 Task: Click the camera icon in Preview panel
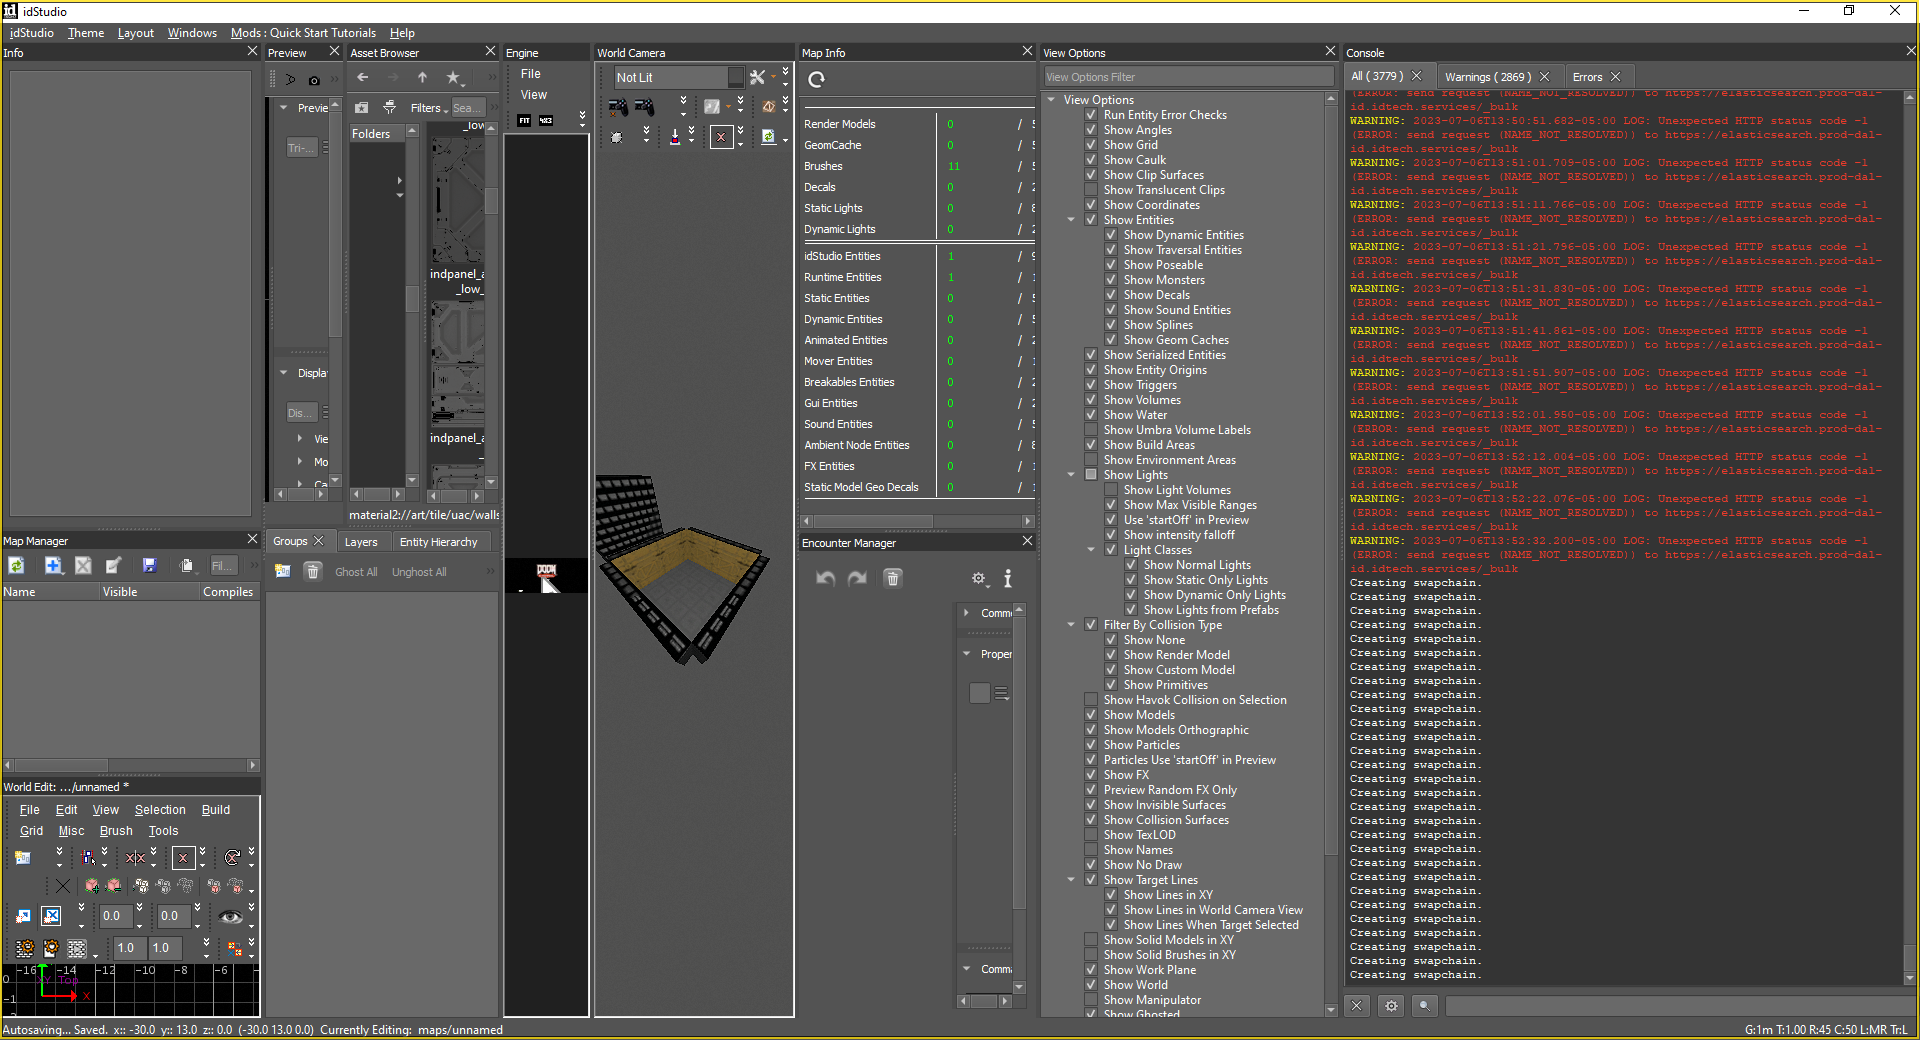[314, 80]
